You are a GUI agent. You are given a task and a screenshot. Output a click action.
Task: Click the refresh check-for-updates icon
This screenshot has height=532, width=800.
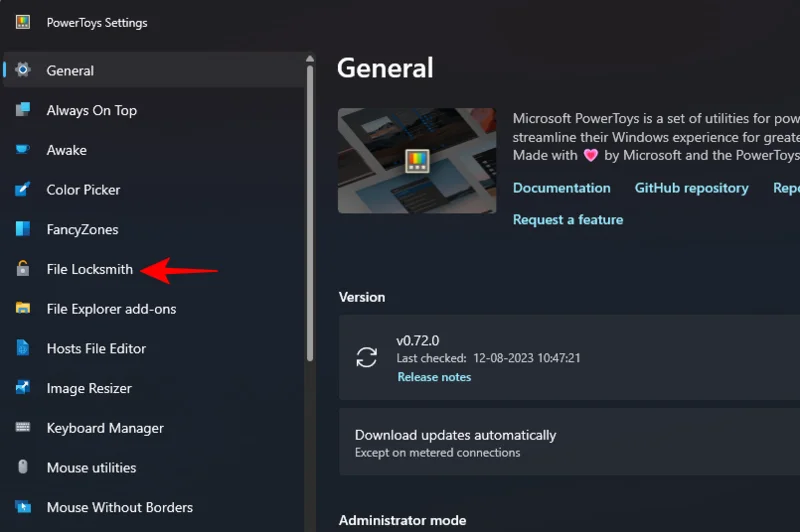[x=366, y=357]
